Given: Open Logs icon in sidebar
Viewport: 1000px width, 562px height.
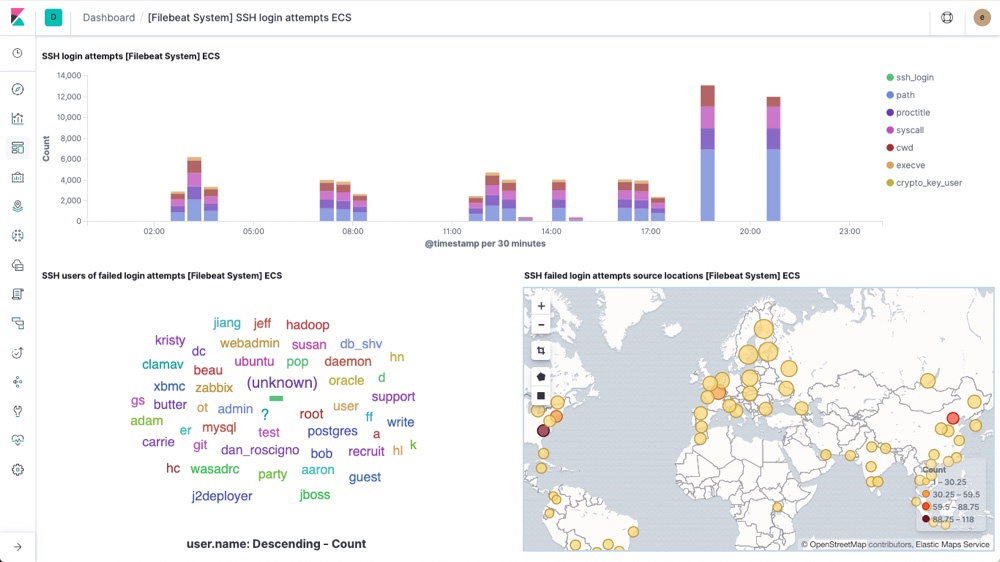Looking at the screenshot, I should (x=18, y=294).
